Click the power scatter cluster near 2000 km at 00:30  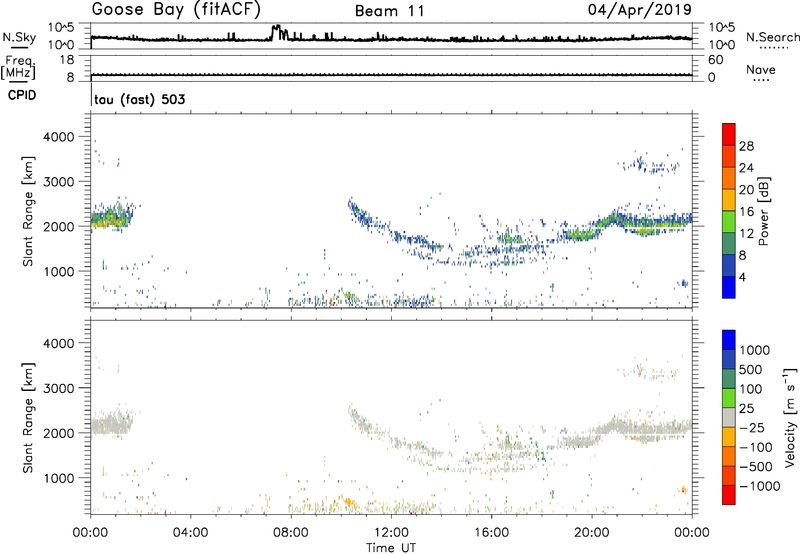(x=111, y=218)
